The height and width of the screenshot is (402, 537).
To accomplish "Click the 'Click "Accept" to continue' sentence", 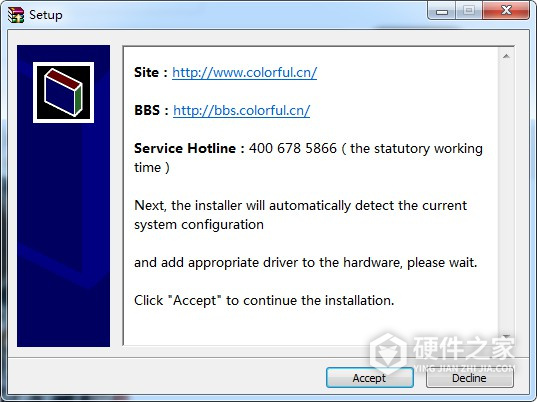I will [264, 300].
